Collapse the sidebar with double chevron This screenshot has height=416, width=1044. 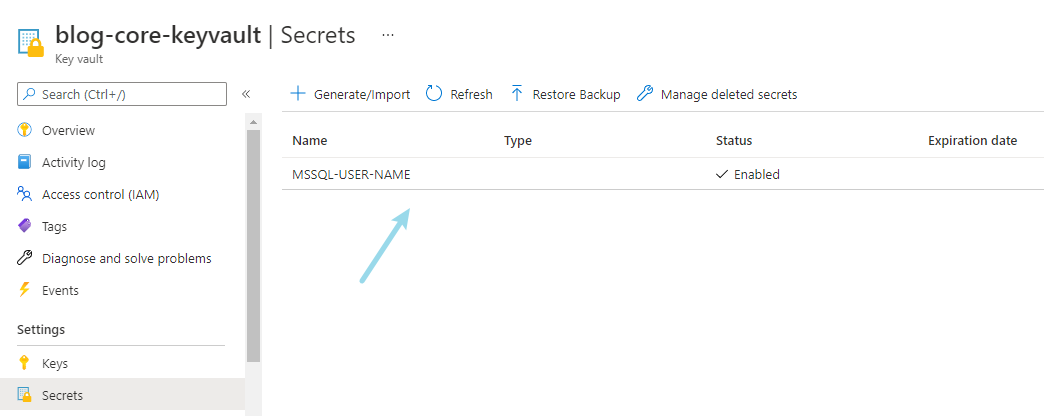[246, 94]
